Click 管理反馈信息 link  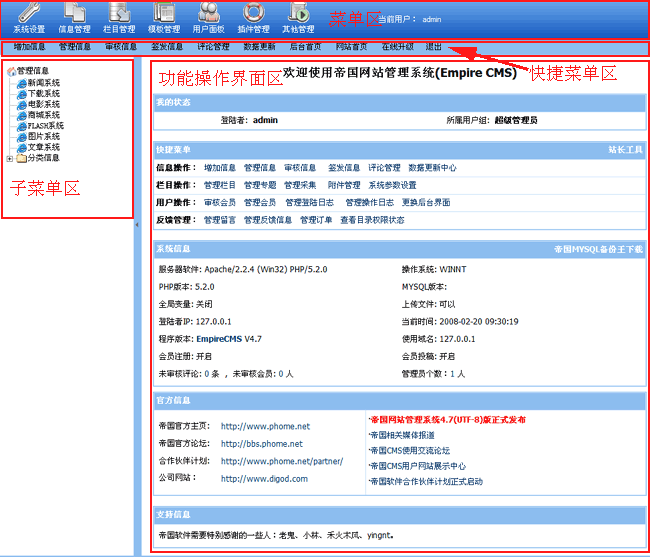[268, 221]
